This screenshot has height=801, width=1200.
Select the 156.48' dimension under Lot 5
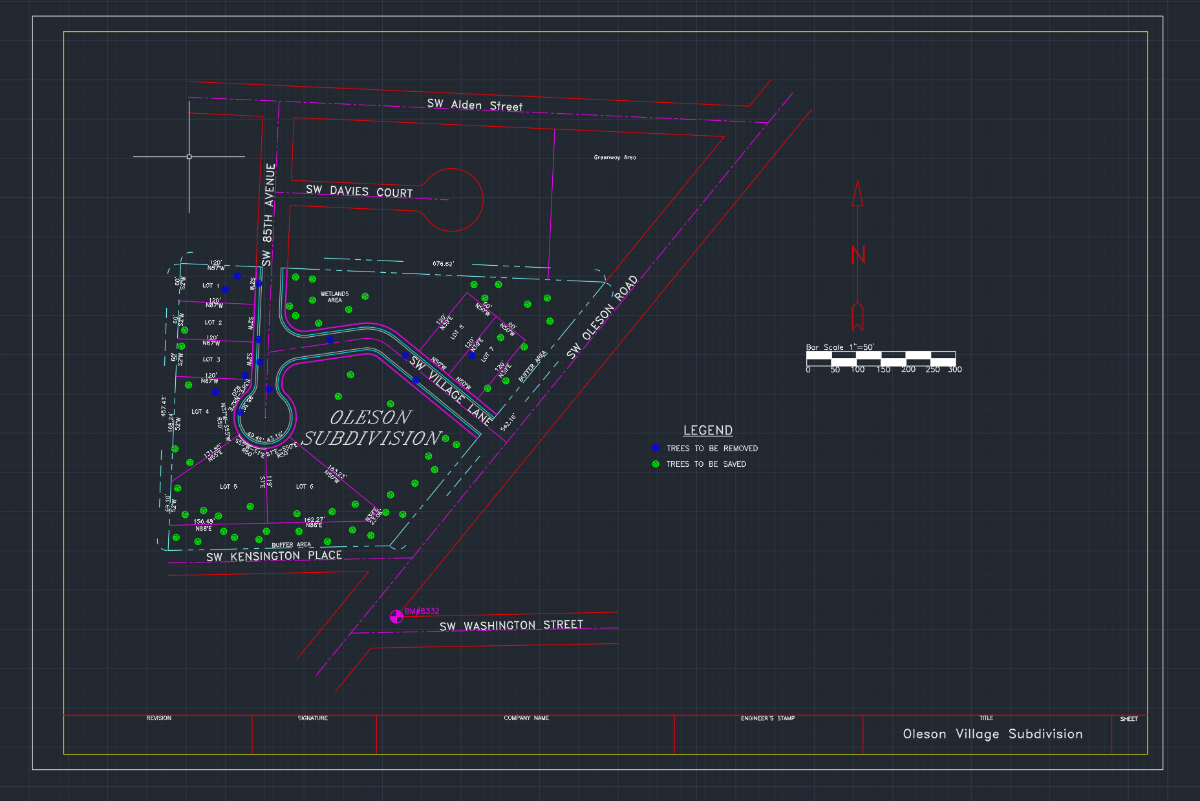[205, 521]
